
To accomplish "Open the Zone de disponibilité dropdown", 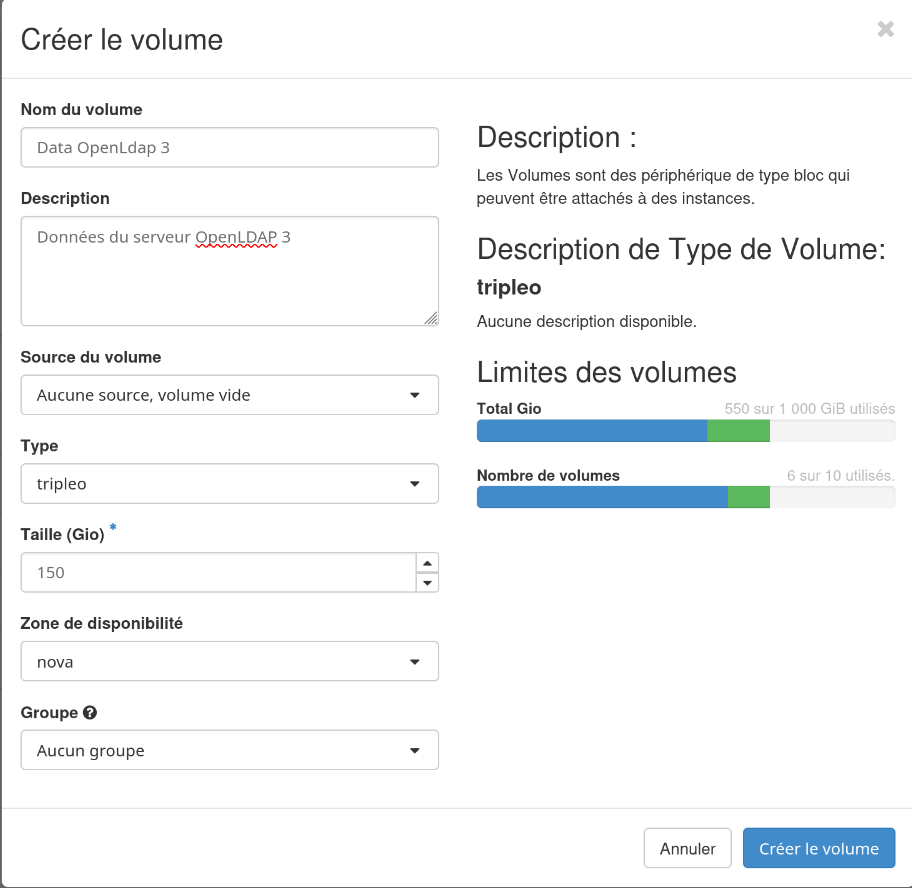I will click(x=229, y=661).
